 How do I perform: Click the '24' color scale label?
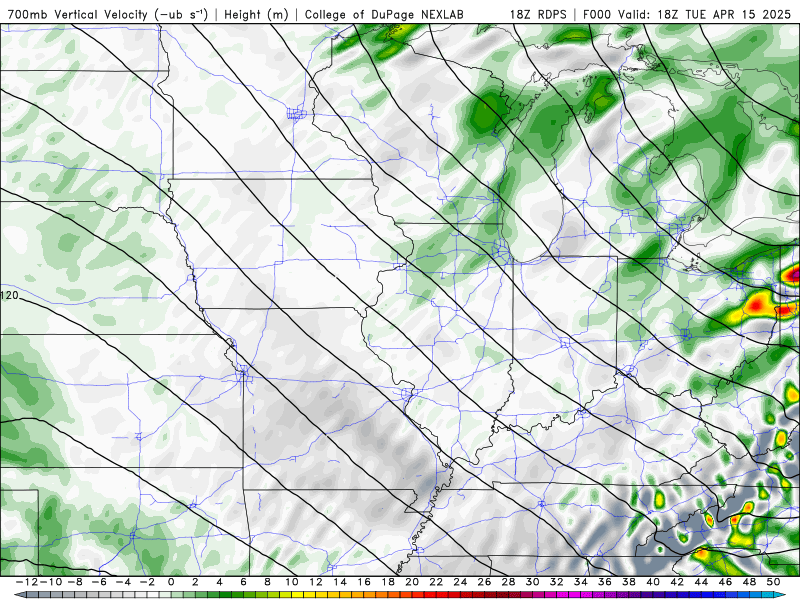460,582
